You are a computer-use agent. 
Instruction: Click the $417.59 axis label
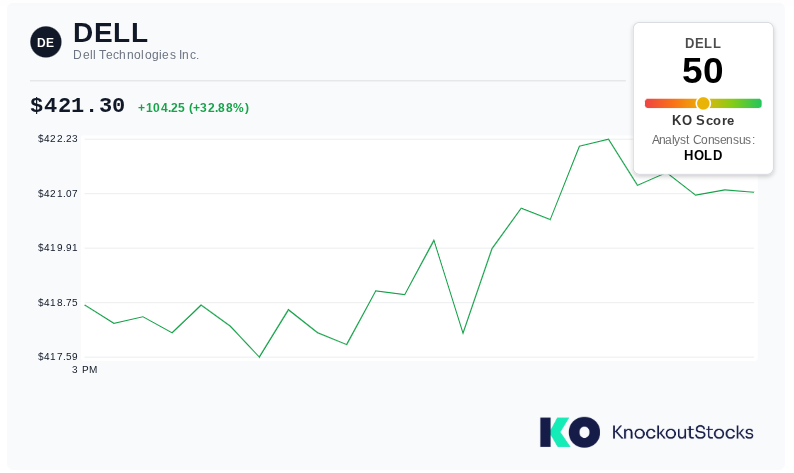pos(58,357)
